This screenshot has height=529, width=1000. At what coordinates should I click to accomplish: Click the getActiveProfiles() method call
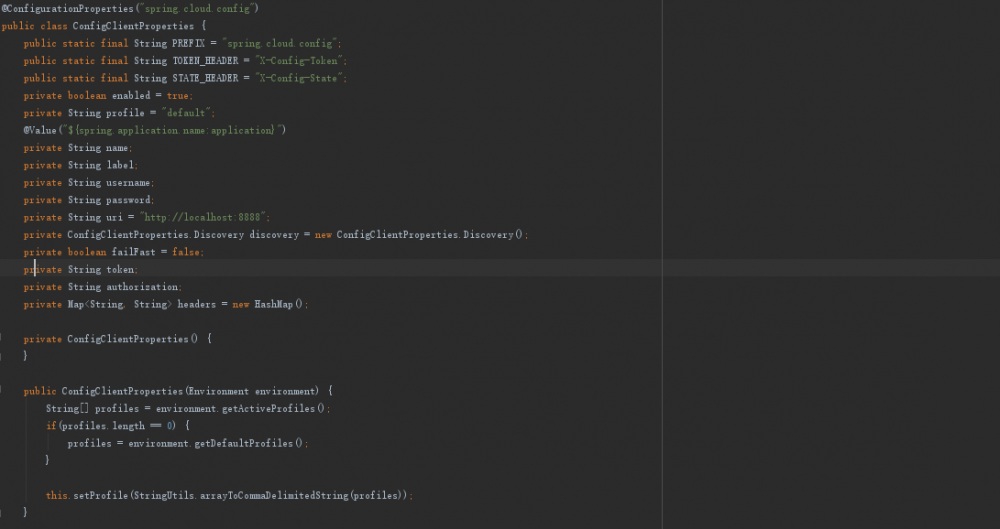tap(273, 408)
